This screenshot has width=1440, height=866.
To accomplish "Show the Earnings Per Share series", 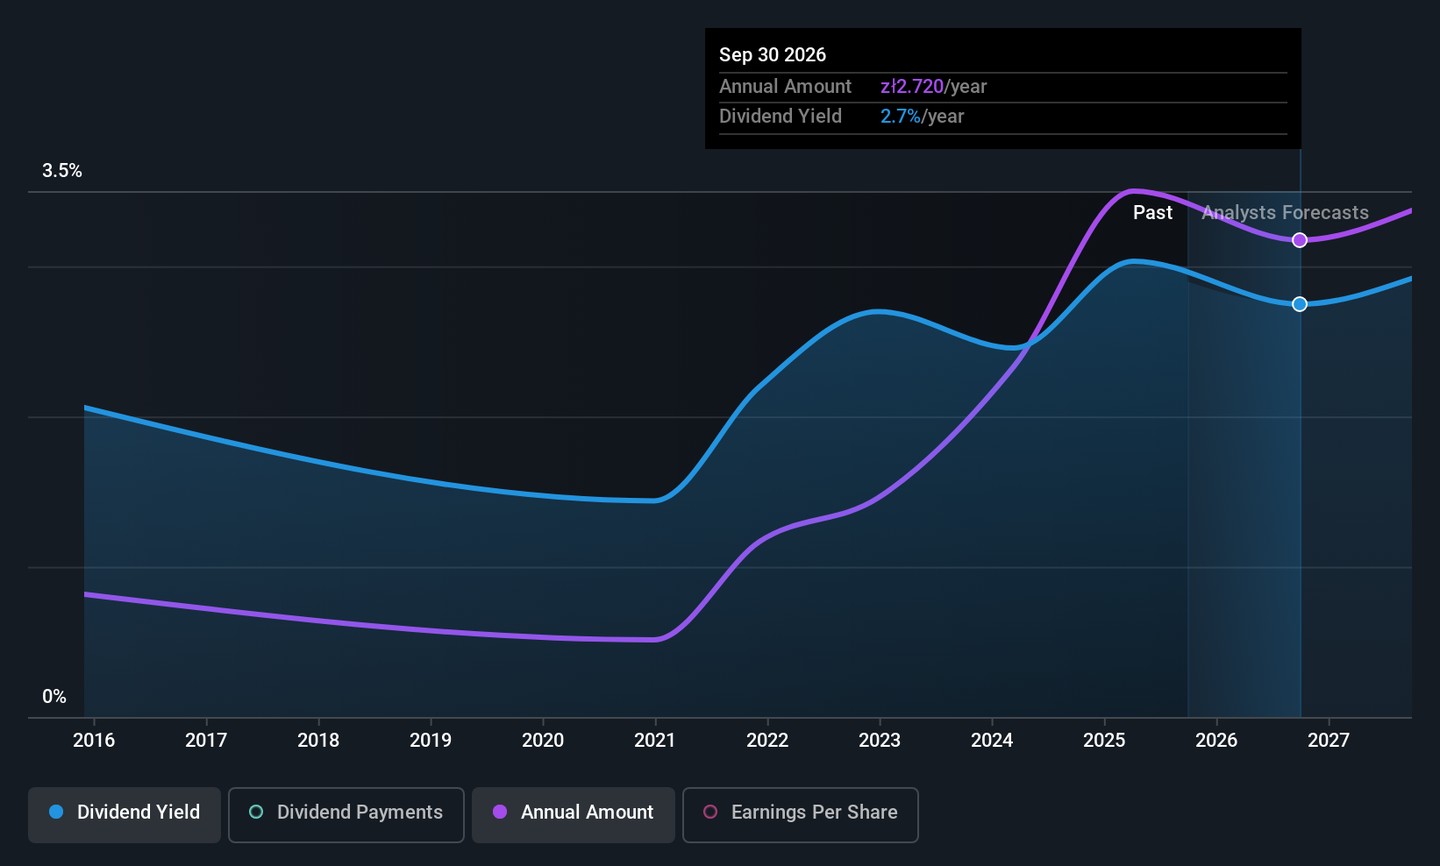I will click(800, 813).
